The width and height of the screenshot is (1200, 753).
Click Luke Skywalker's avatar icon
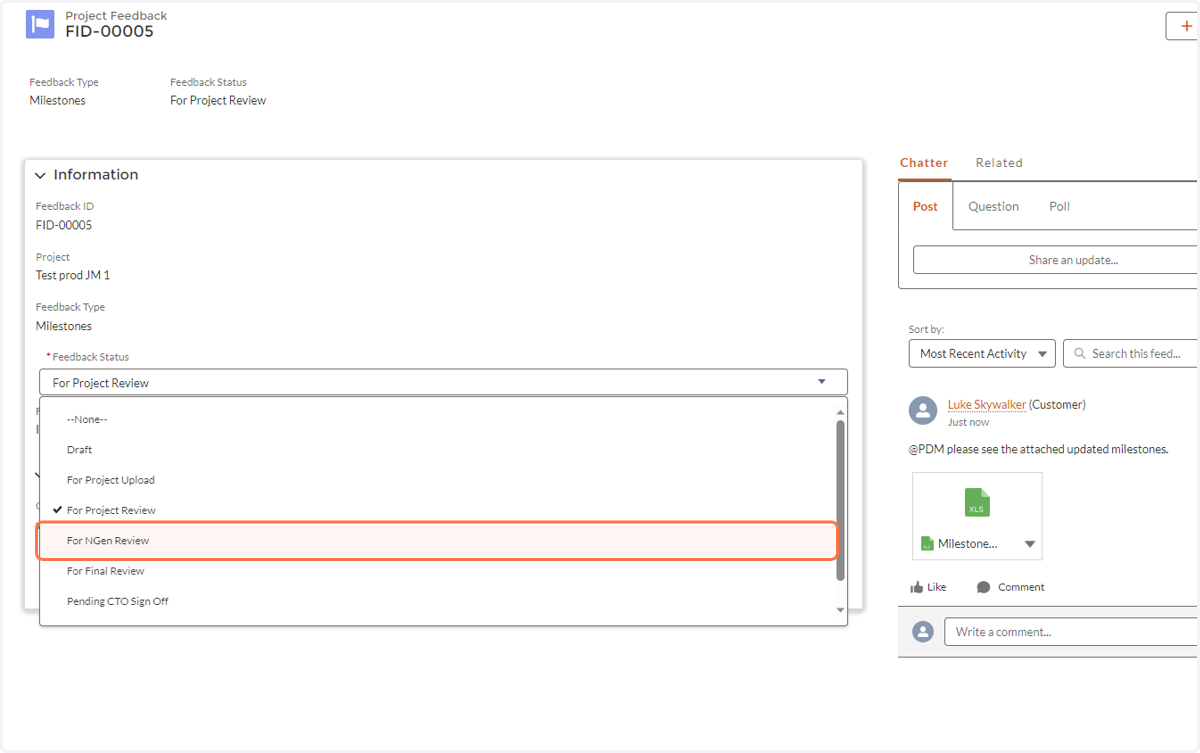point(923,411)
